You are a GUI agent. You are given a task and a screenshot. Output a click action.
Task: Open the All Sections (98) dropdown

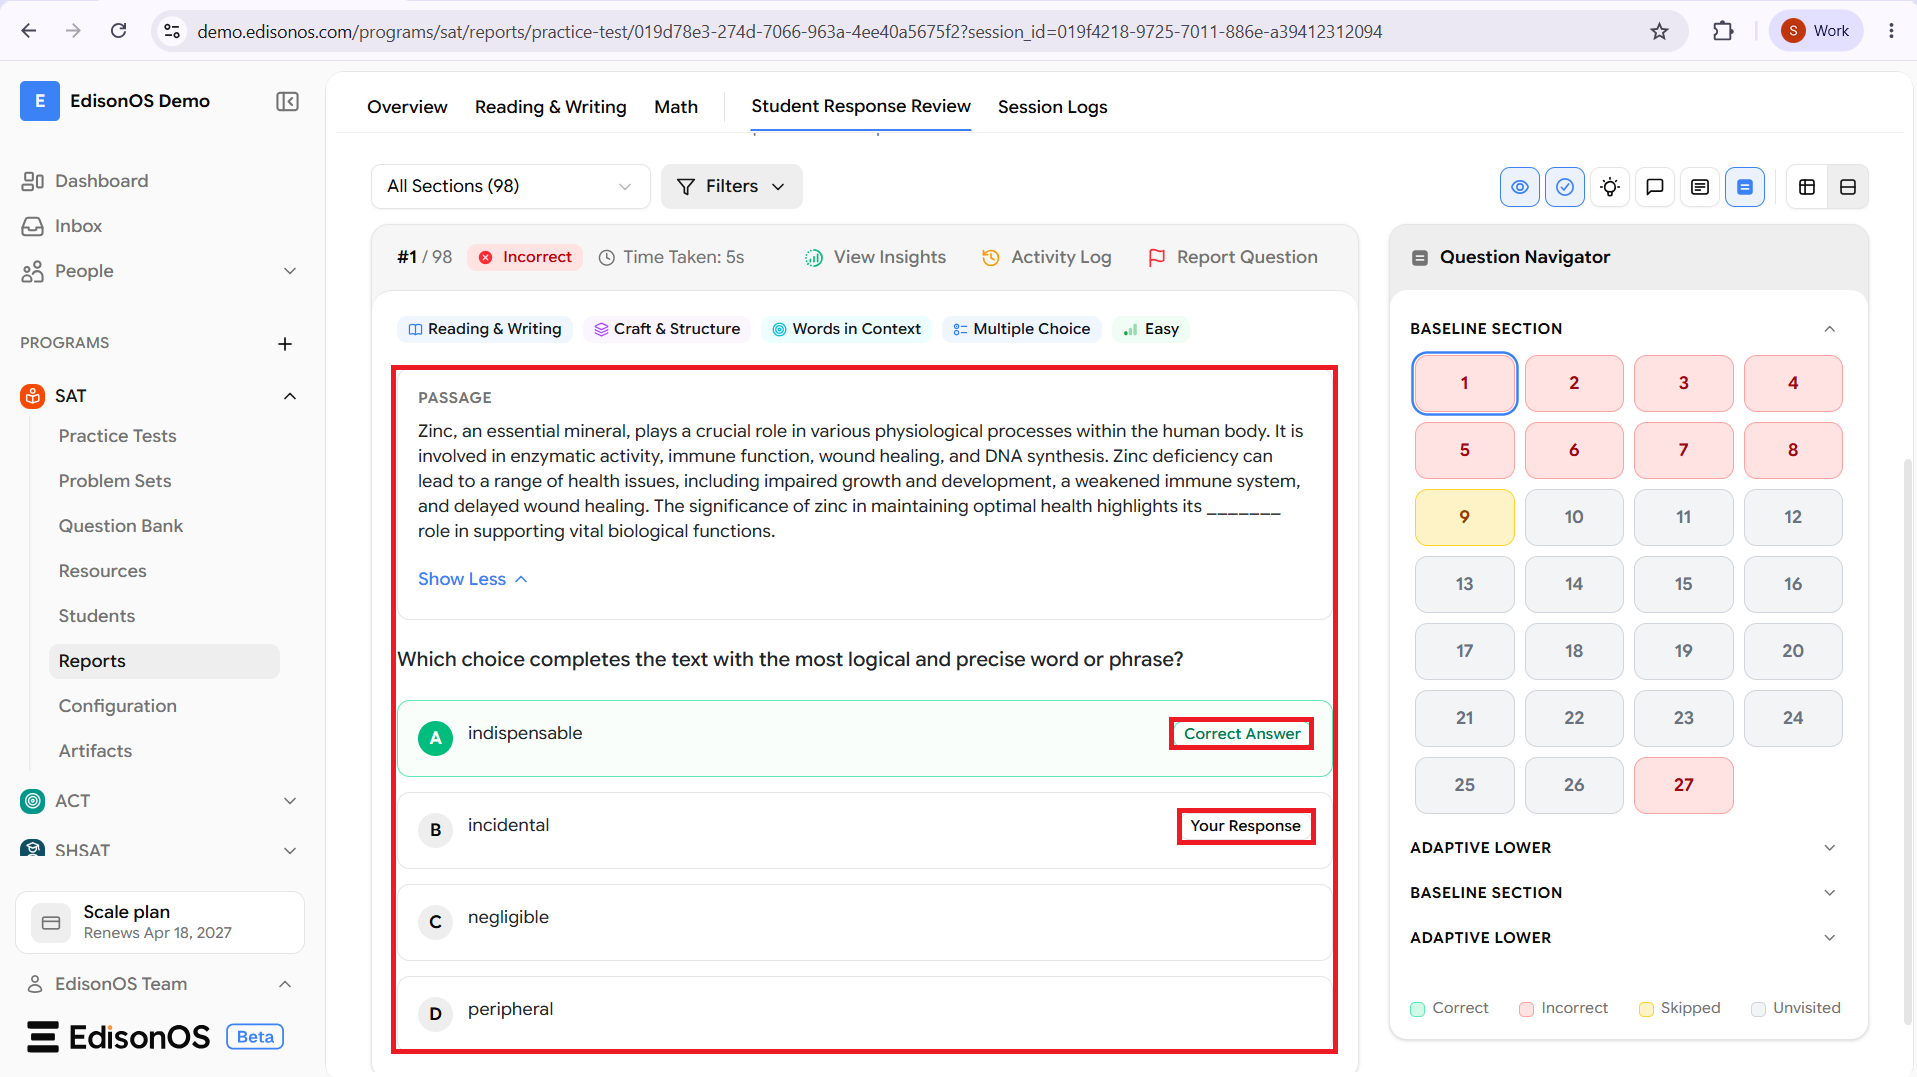[510, 186]
